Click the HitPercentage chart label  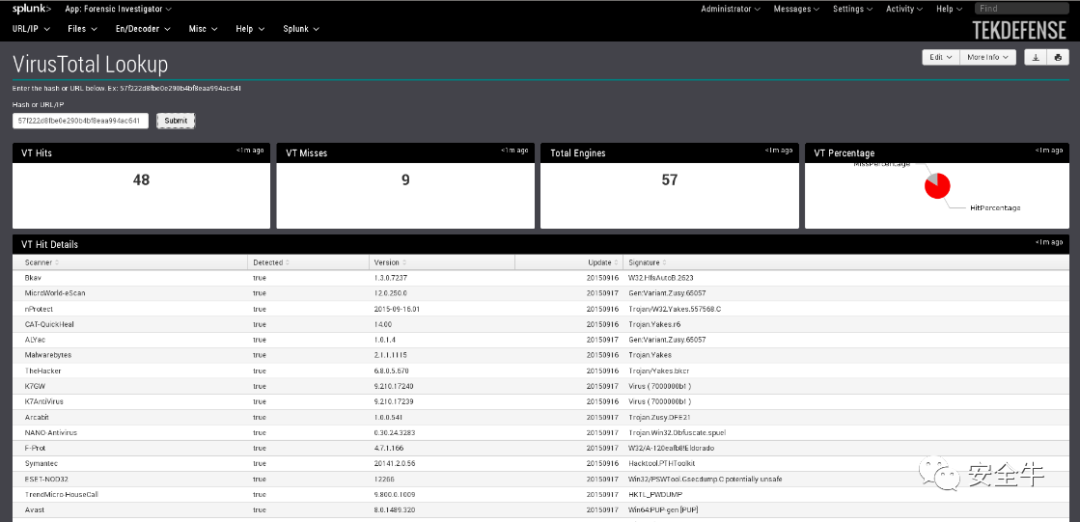[995, 207]
